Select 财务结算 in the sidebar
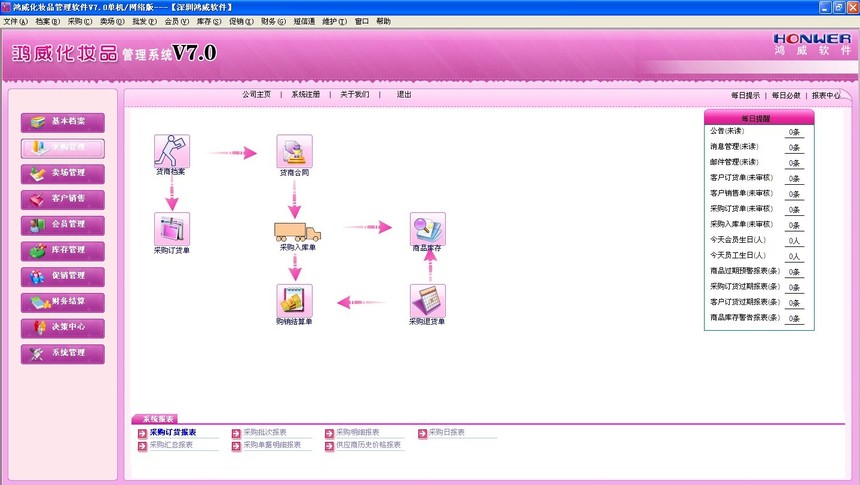Viewport: 860px width, 485px height. pyautogui.click(x=63, y=302)
